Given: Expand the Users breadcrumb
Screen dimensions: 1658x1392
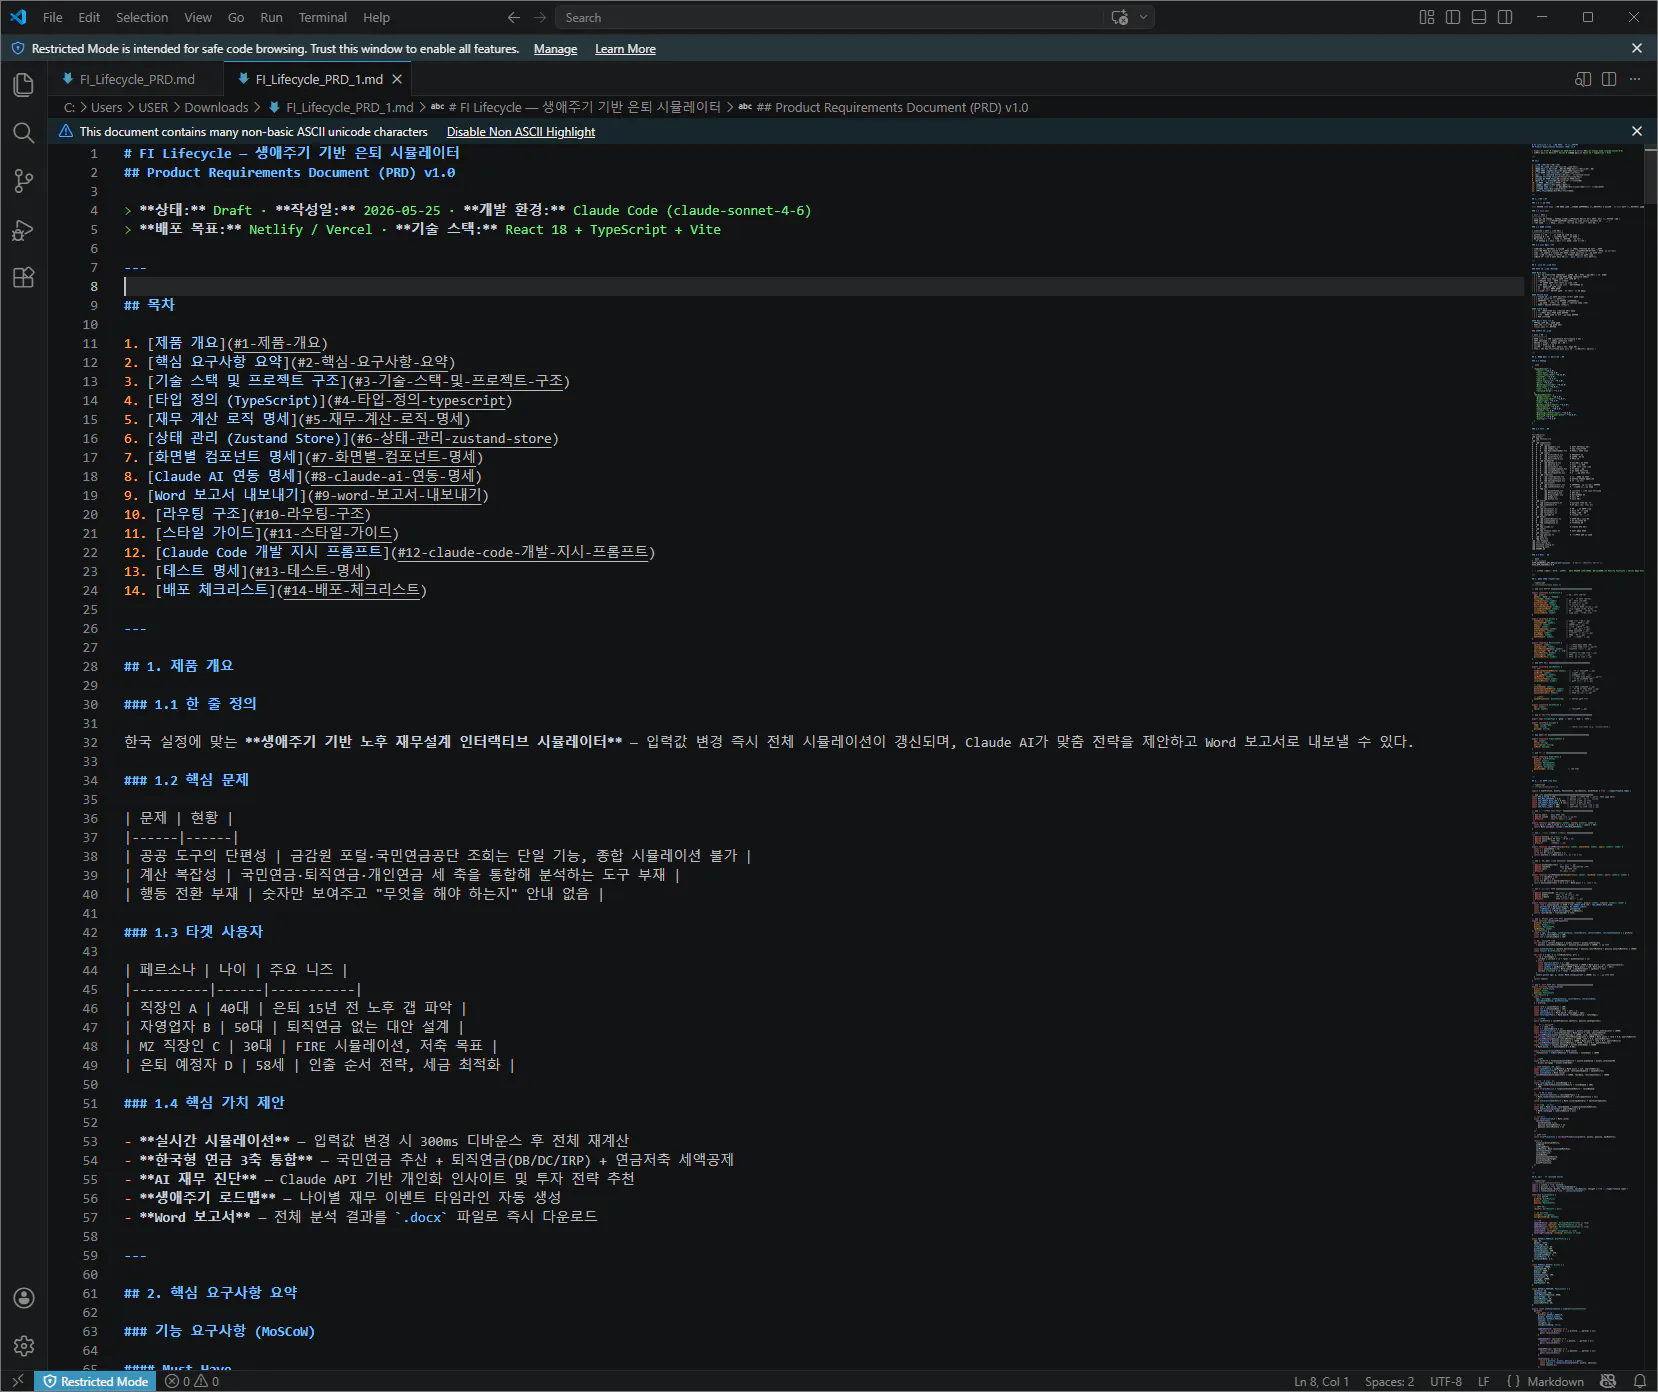Looking at the screenshot, I should click(x=106, y=107).
